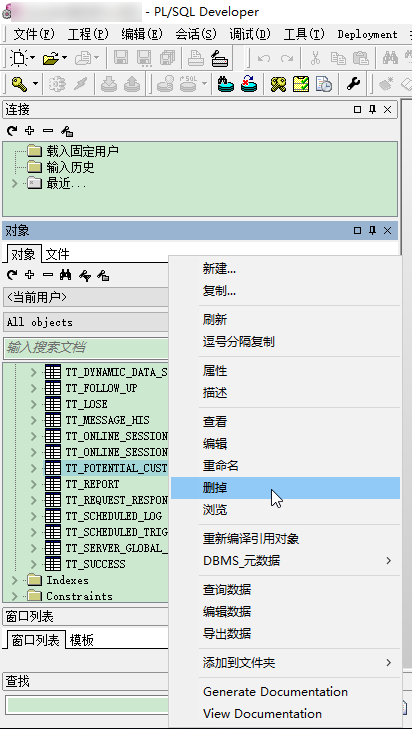Click the 输入搜索文档 search field
This screenshot has width=412, height=729.
[x=86, y=348]
